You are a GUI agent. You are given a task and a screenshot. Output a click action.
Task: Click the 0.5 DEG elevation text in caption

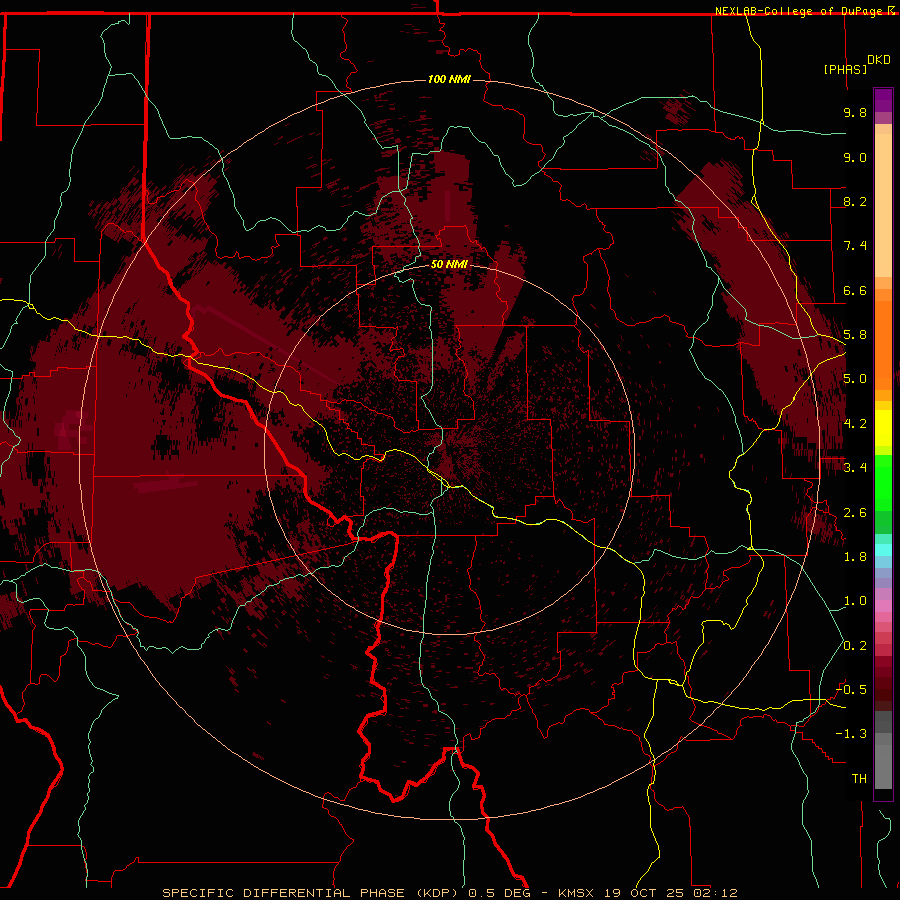[501, 893]
